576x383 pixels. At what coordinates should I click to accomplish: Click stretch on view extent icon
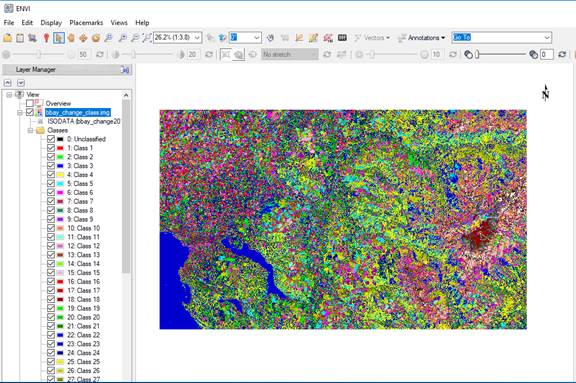pyautogui.click(x=226, y=54)
